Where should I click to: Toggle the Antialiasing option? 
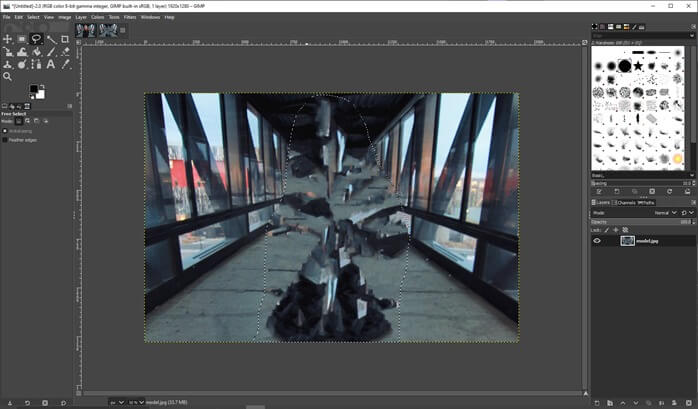coord(5,131)
